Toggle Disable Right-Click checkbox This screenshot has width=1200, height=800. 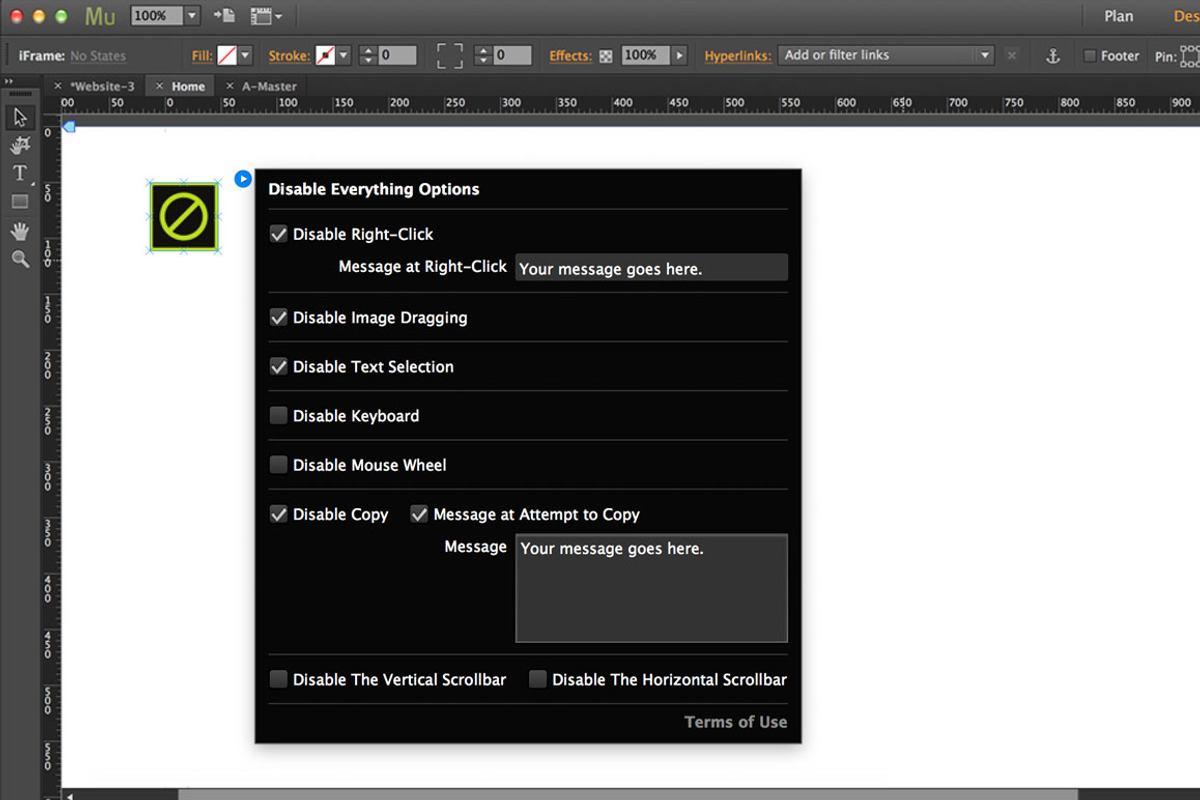279,234
